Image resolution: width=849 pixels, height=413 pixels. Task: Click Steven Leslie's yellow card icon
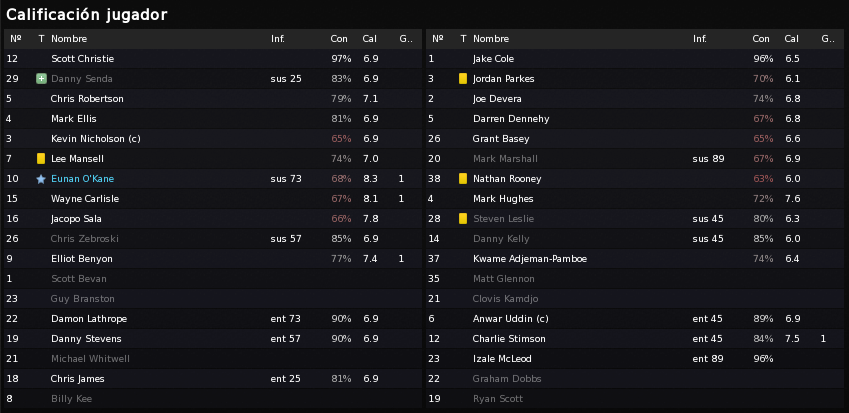(x=463, y=219)
